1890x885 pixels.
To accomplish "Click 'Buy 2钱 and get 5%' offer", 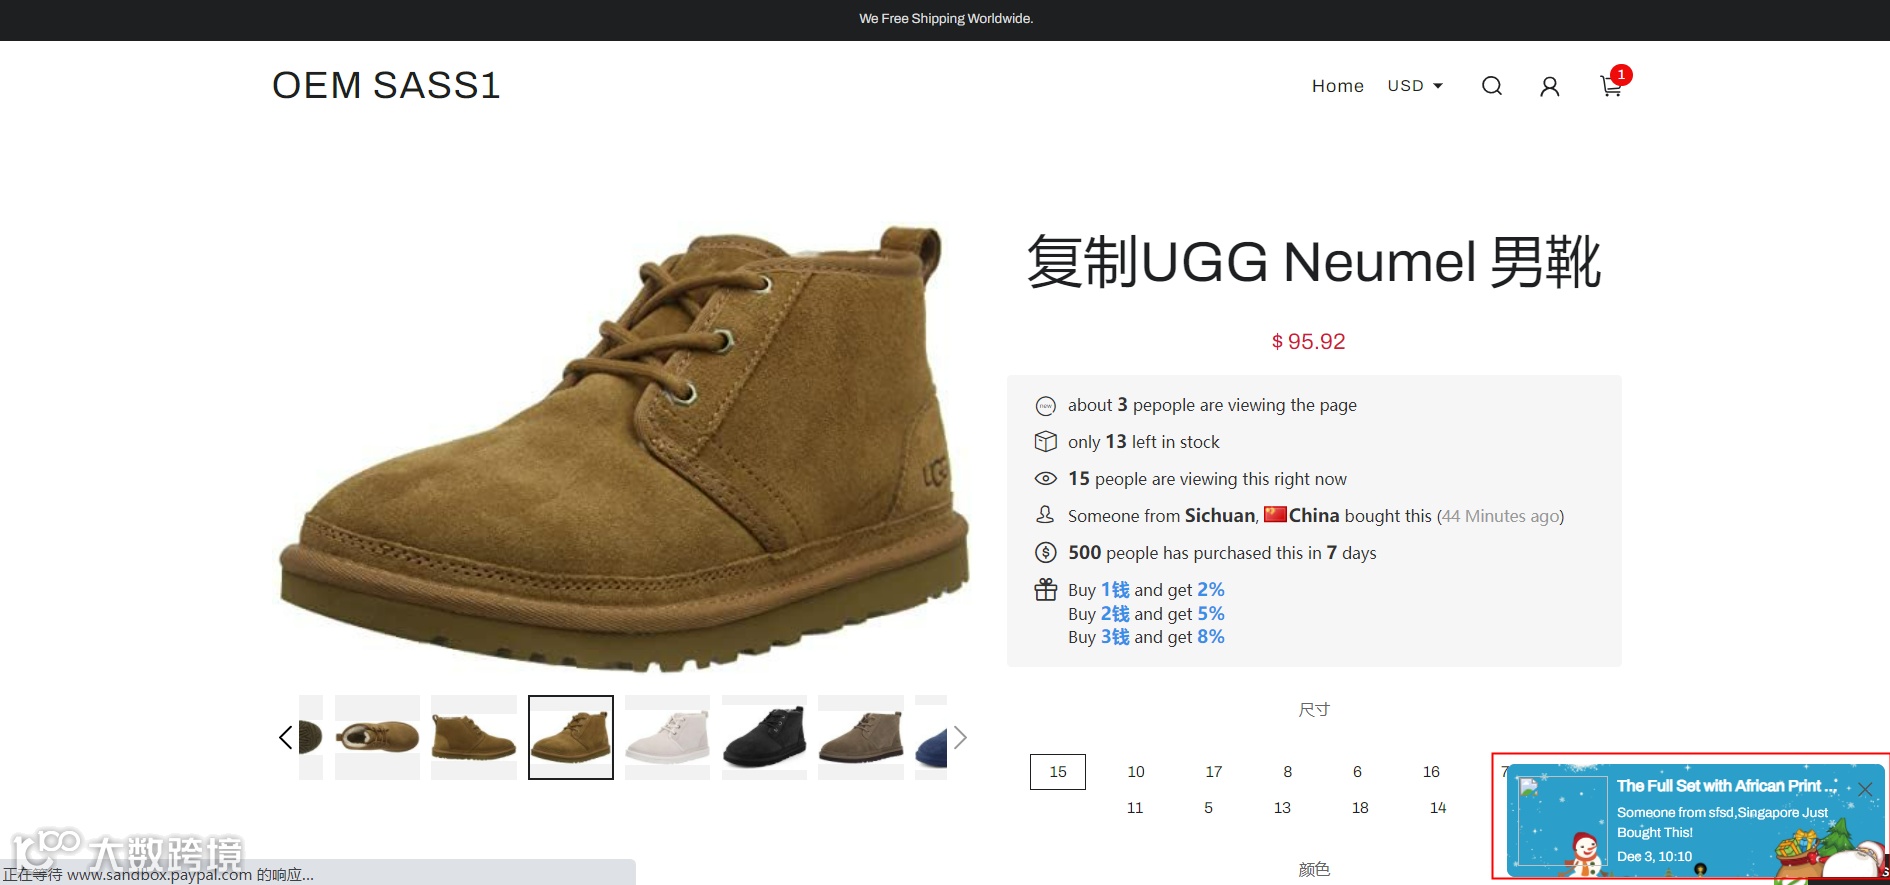I will tap(1146, 614).
